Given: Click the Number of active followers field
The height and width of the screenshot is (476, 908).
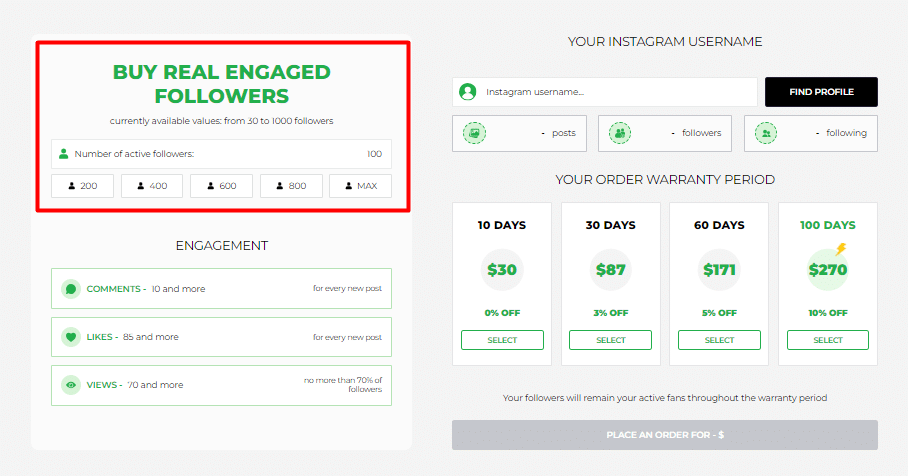Looking at the screenshot, I should click(221, 154).
